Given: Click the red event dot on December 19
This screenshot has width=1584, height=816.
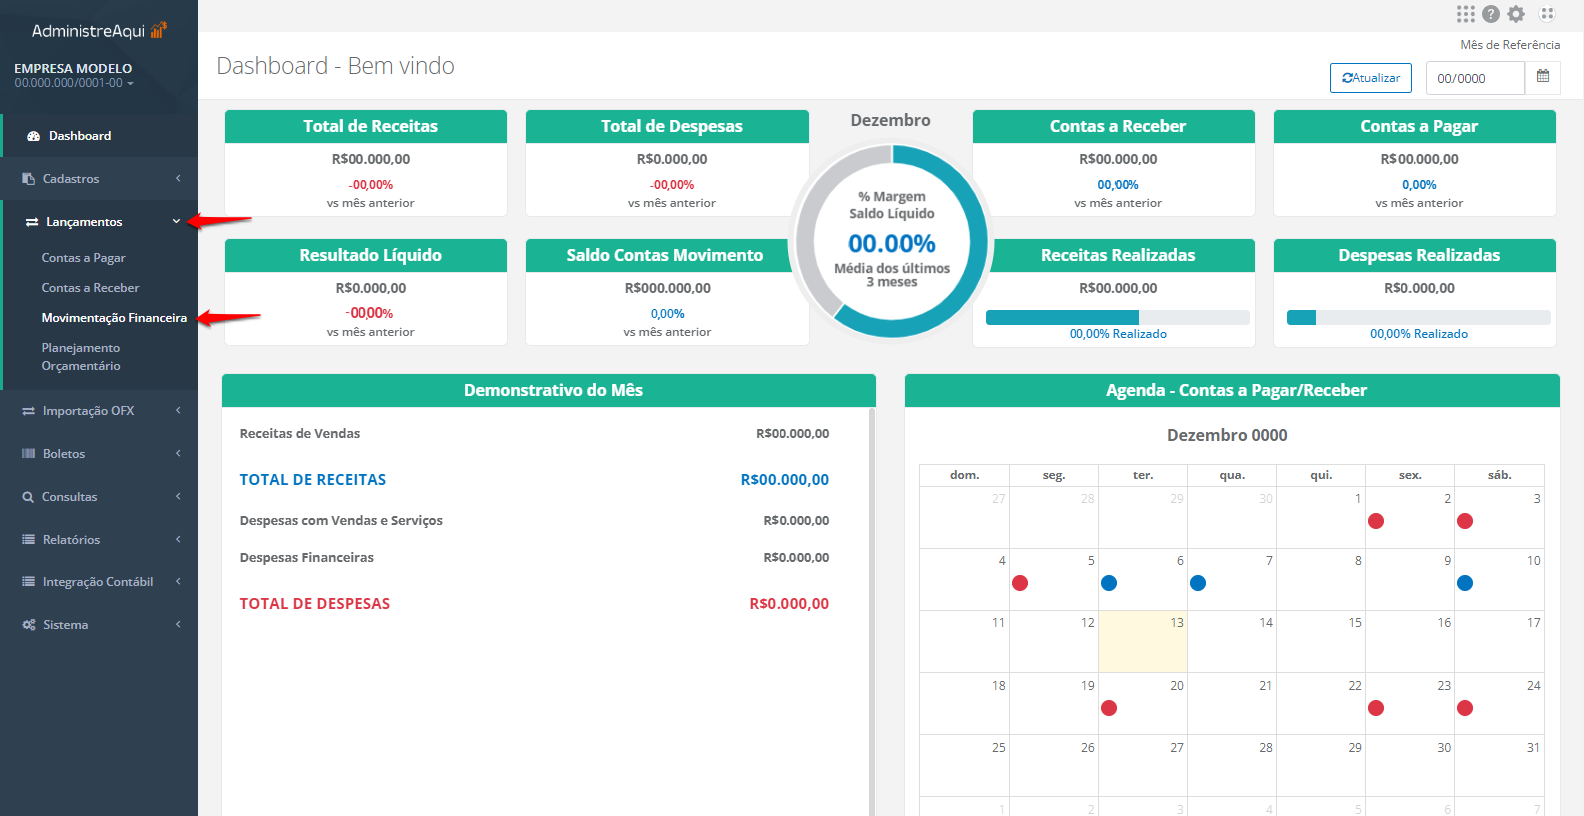Looking at the screenshot, I should (x=1109, y=708).
